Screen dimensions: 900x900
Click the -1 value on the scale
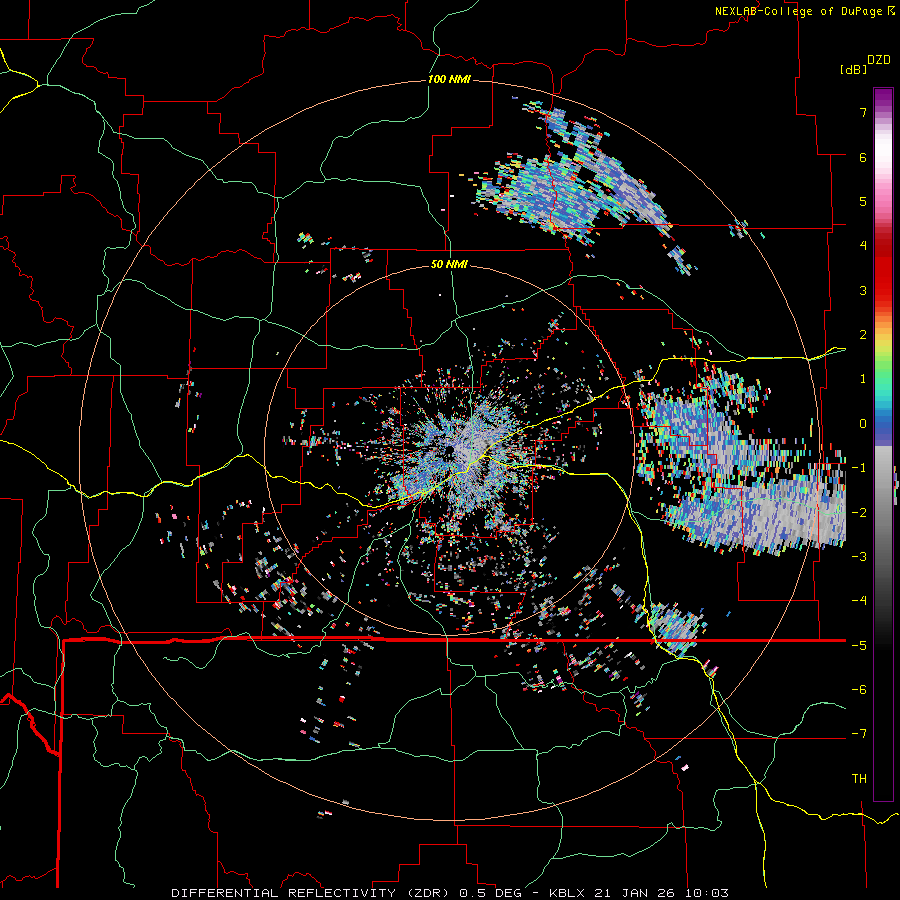(859, 468)
